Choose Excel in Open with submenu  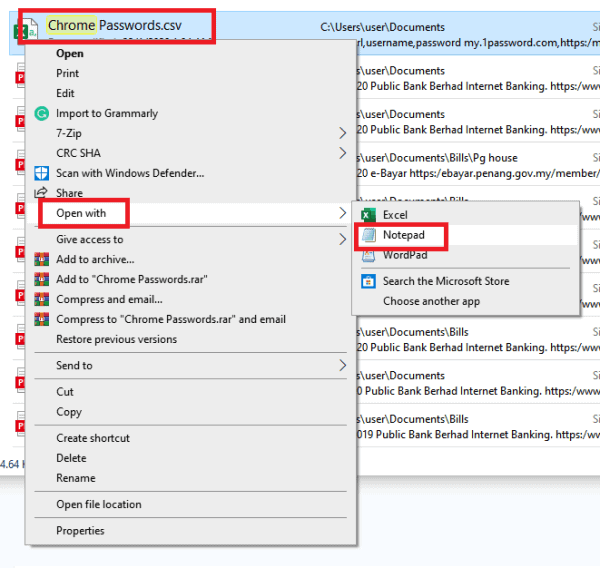[x=395, y=215]
